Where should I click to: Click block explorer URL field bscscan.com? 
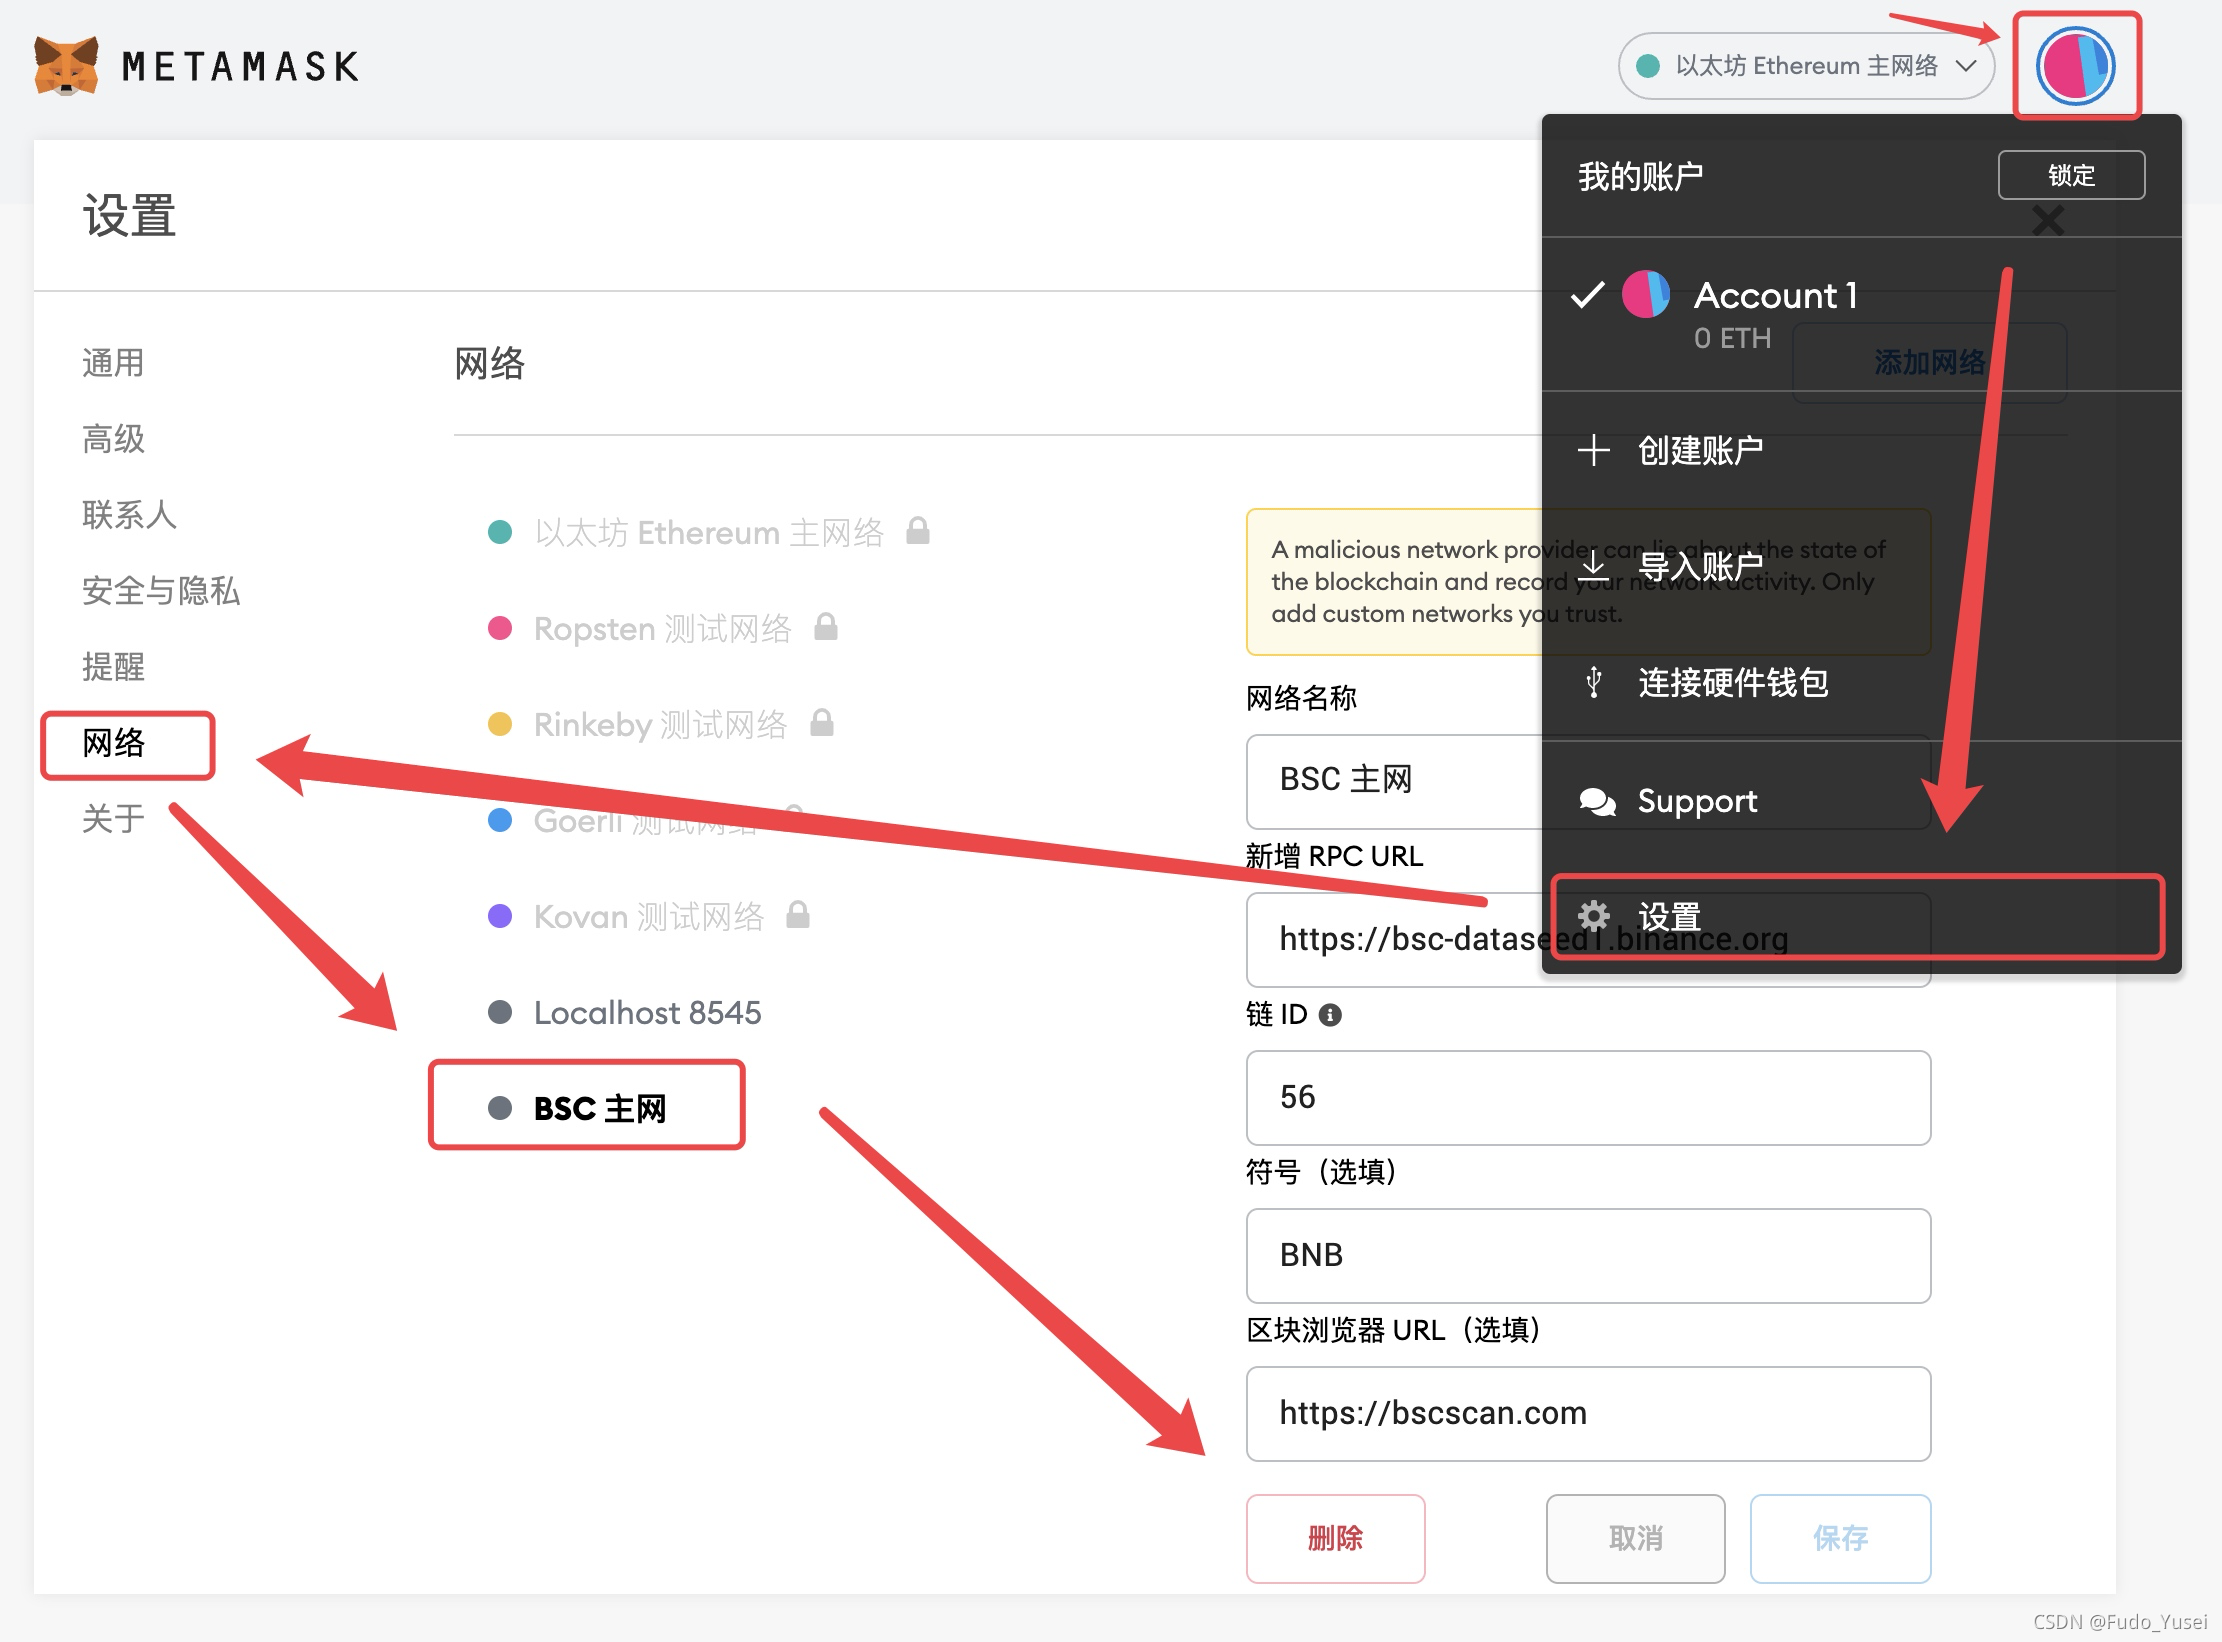[x=1588, y=1413]
